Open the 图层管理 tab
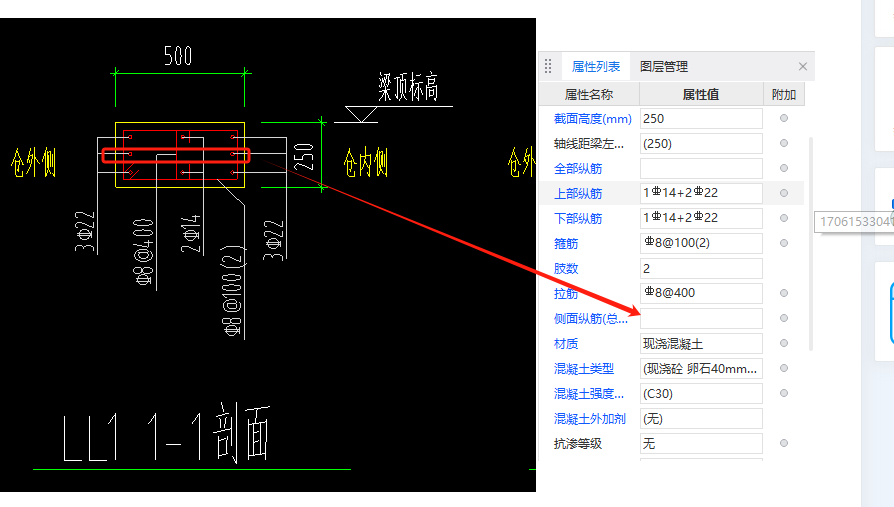The height and width of the screenshot is (507, 894). tap(664, 67)
